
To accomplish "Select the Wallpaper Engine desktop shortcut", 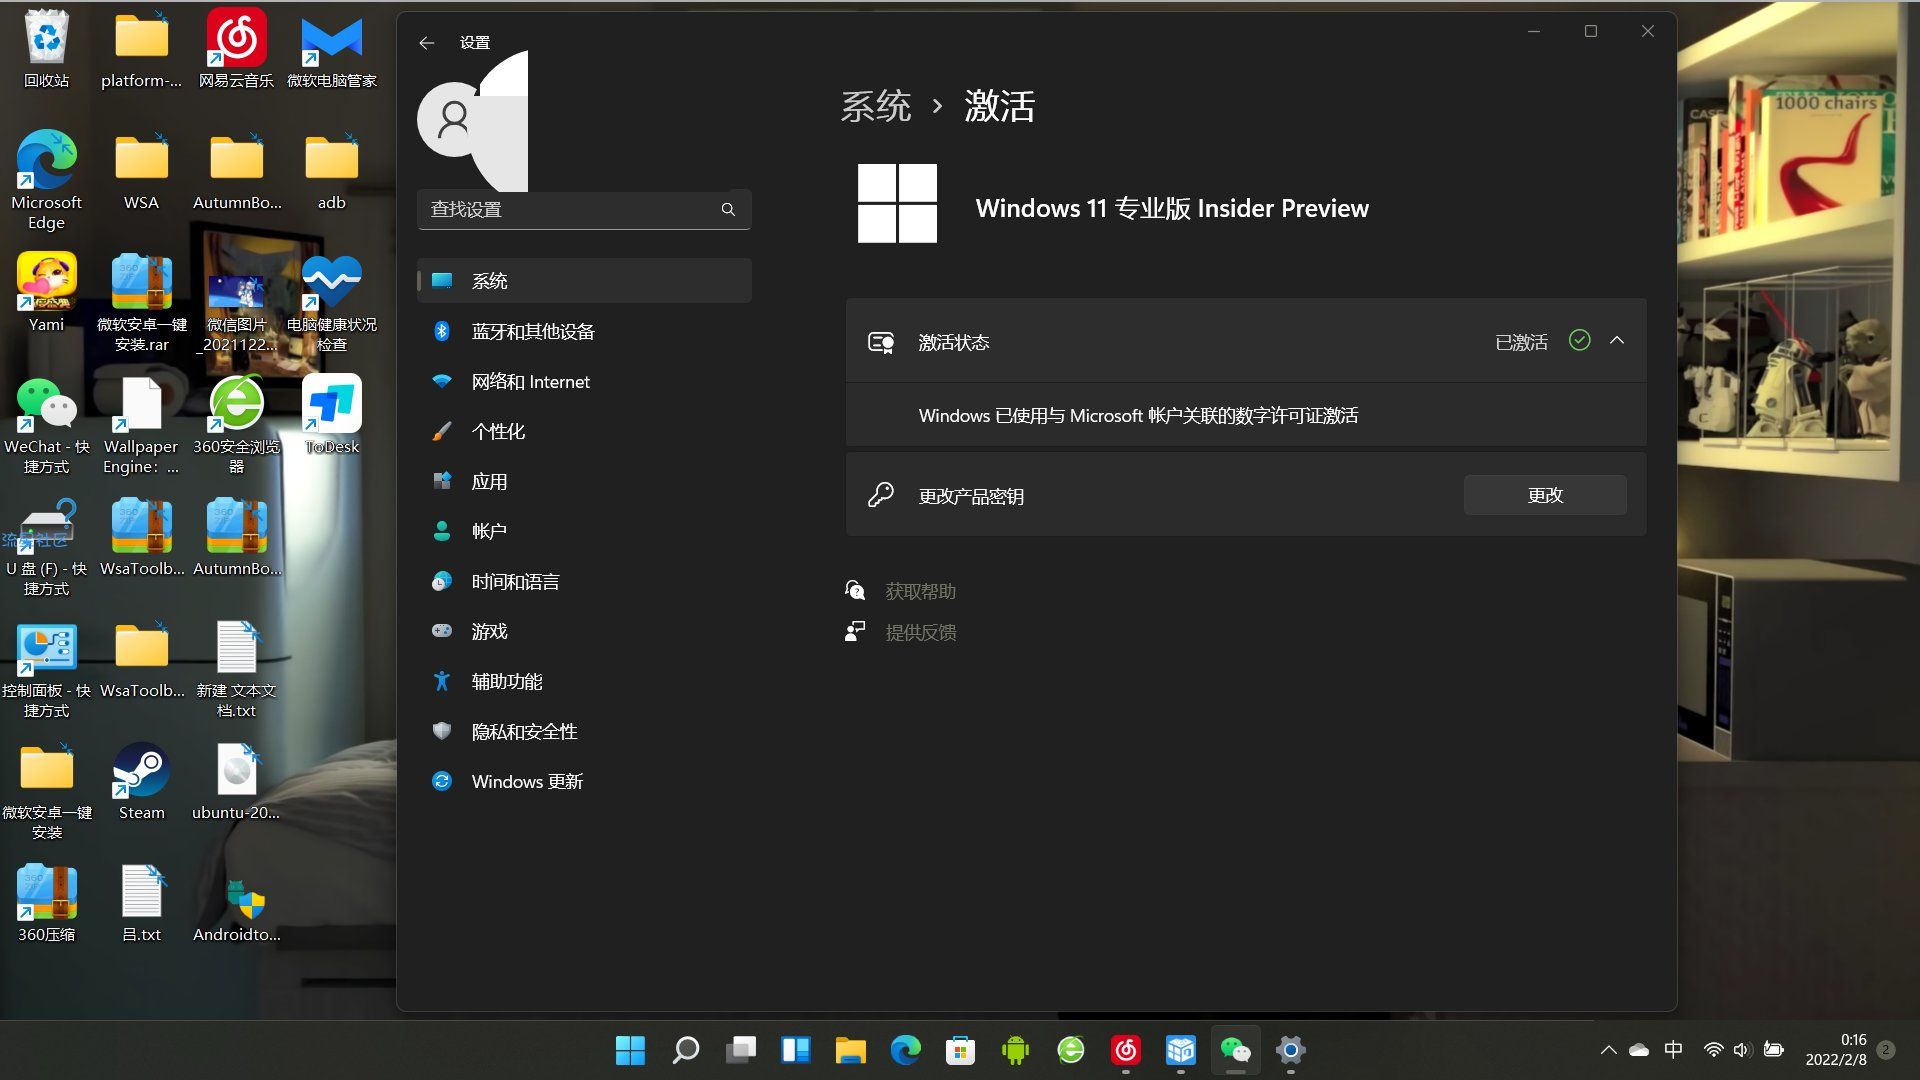I will point(142,424).
